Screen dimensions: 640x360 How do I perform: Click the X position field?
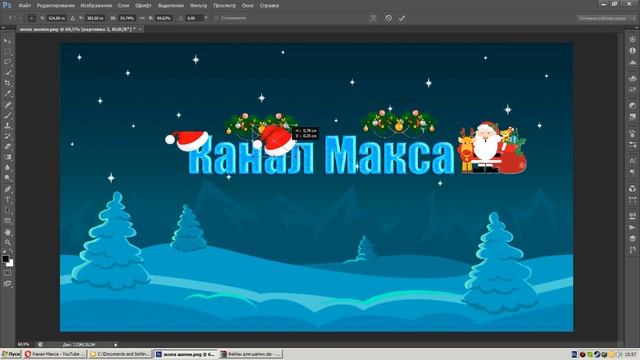coord(57,18)
